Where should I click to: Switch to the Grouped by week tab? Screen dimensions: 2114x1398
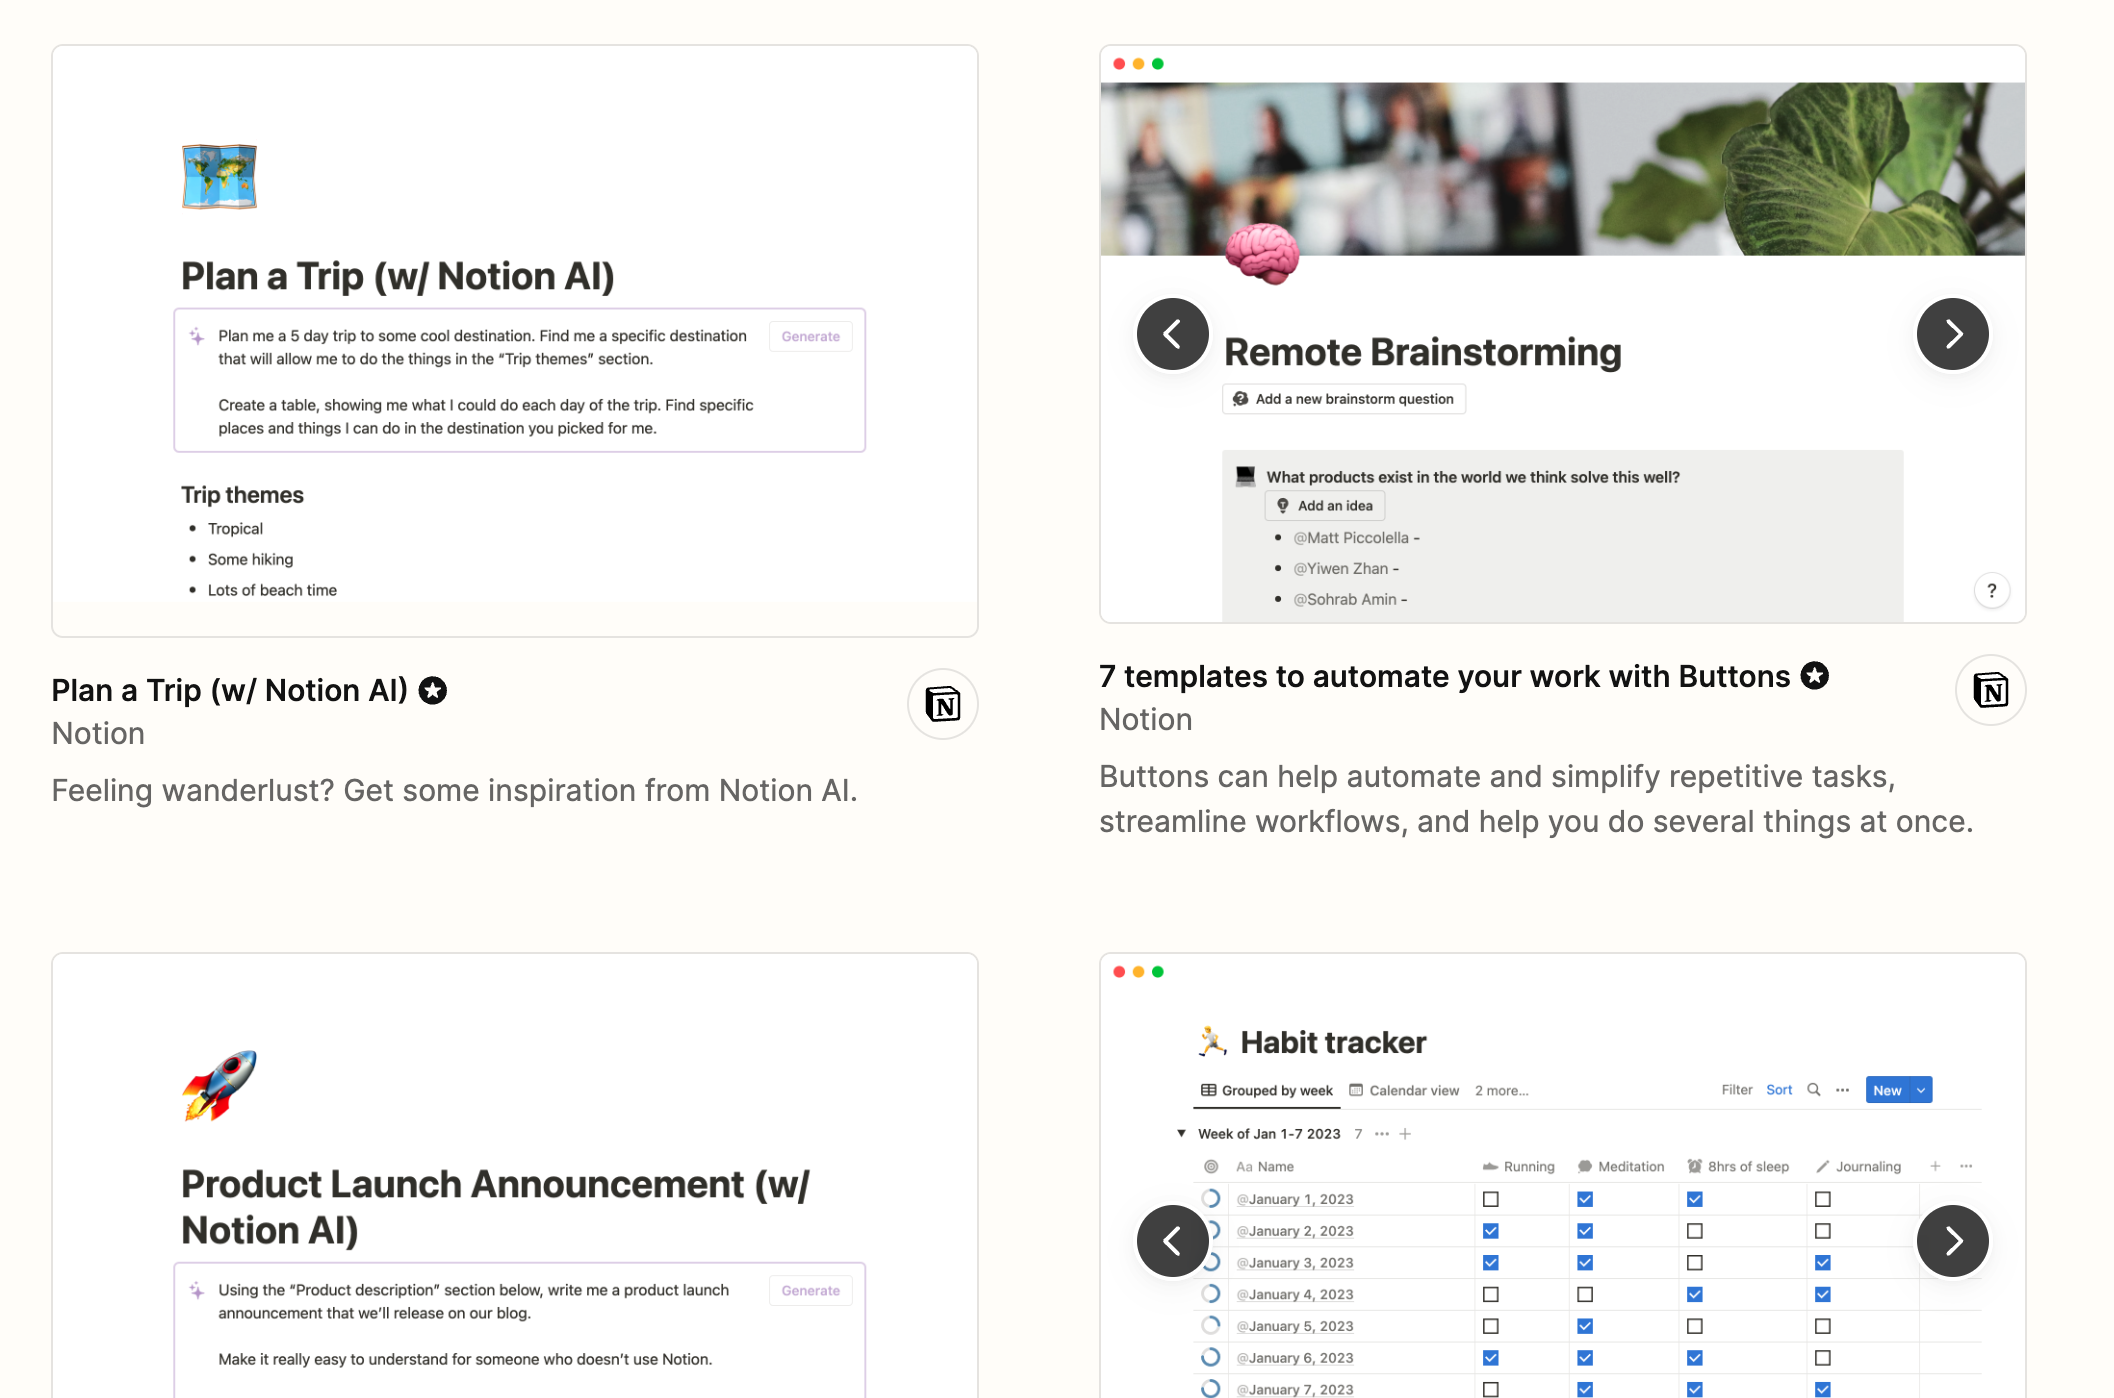[1267, 1091]
